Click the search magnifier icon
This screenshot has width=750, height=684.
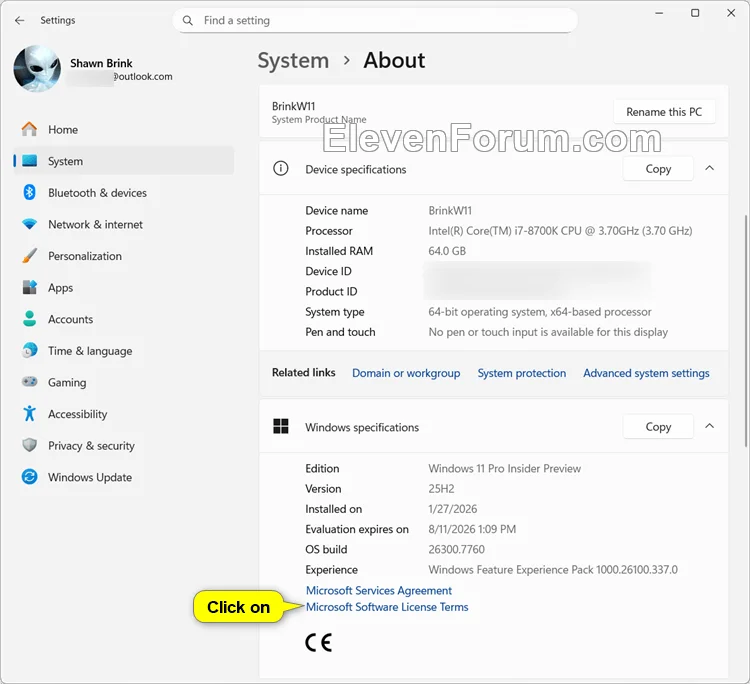click(188, 21)
